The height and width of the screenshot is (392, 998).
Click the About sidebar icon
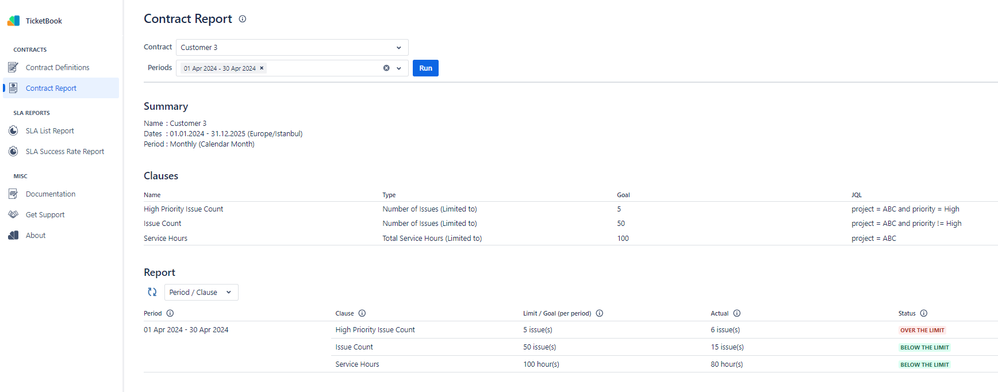tap(13, 235)
